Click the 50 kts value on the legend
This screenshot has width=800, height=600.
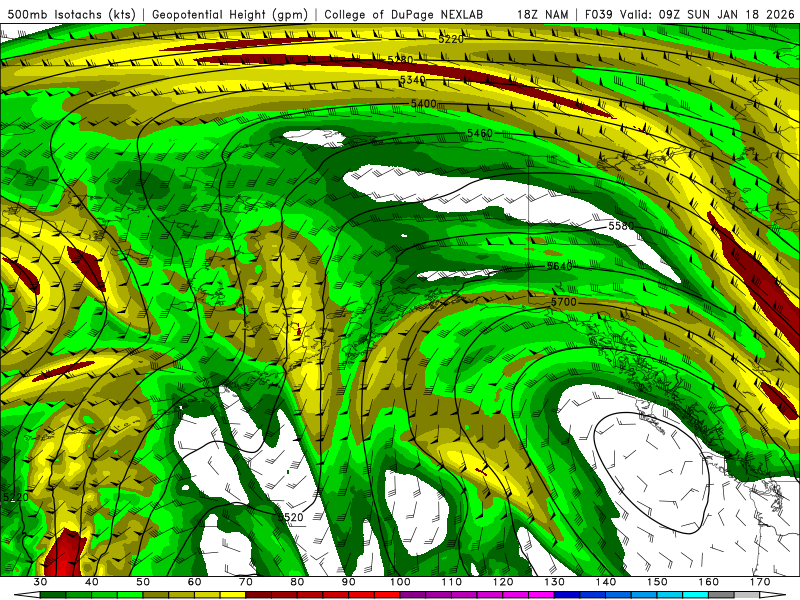click(143, 582)
